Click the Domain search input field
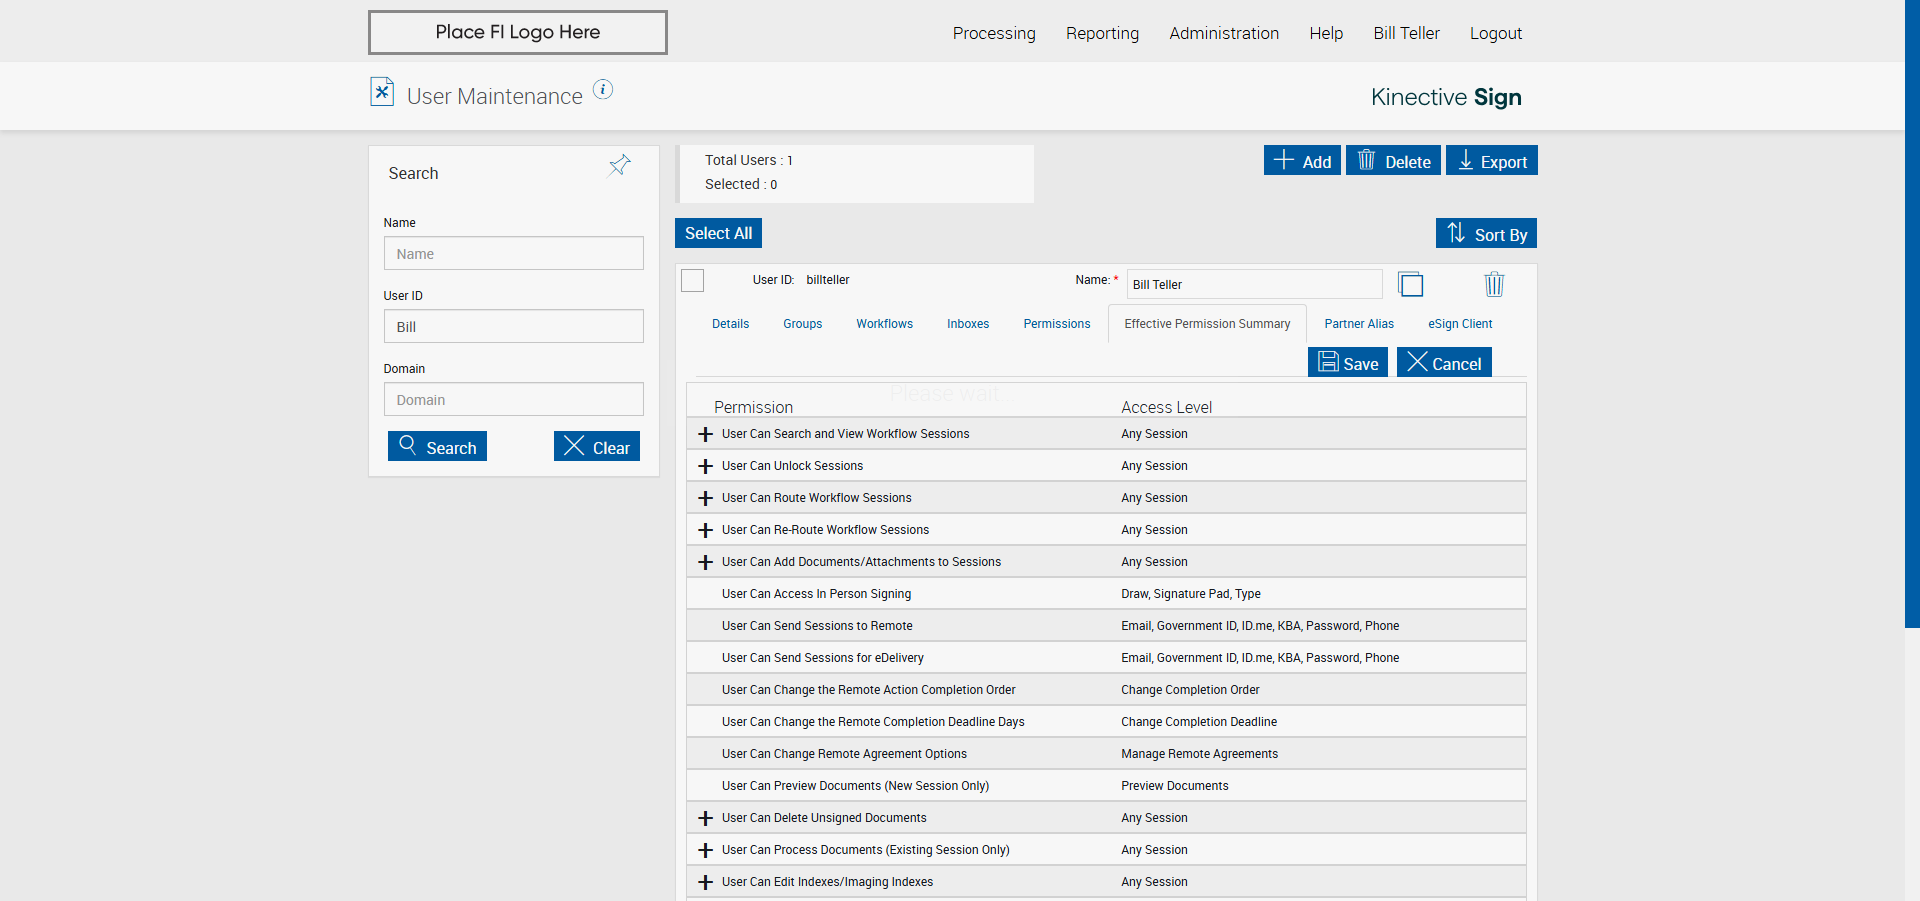Viewport: 1920px width, 901px height. pos(513,400)
